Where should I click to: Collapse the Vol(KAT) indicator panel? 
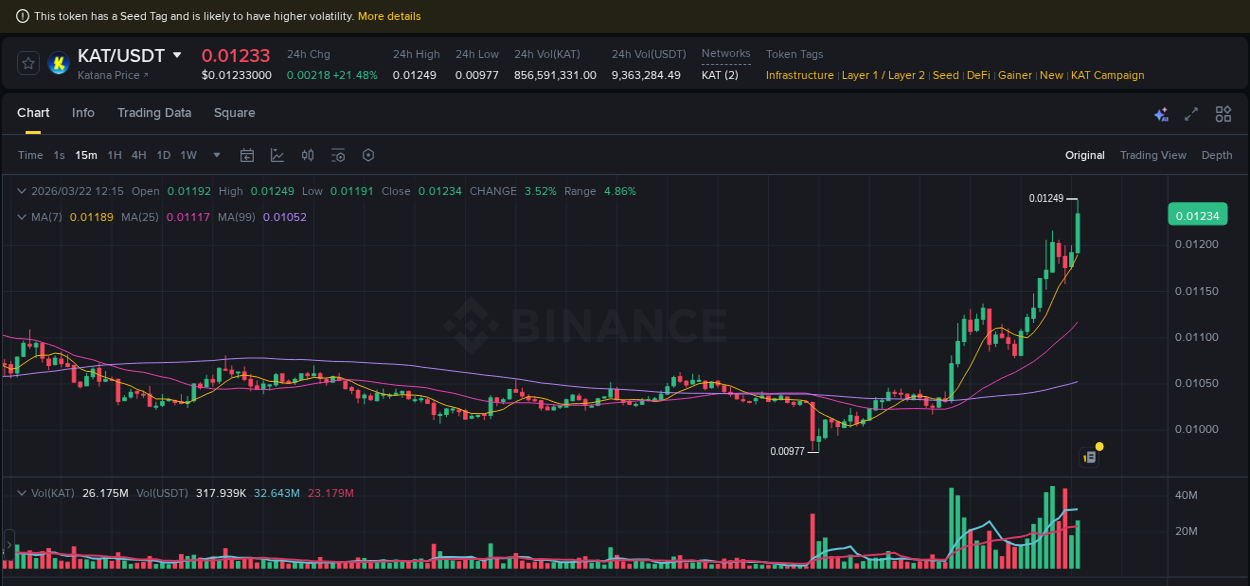pyautogui.click(x=22, y=492)
